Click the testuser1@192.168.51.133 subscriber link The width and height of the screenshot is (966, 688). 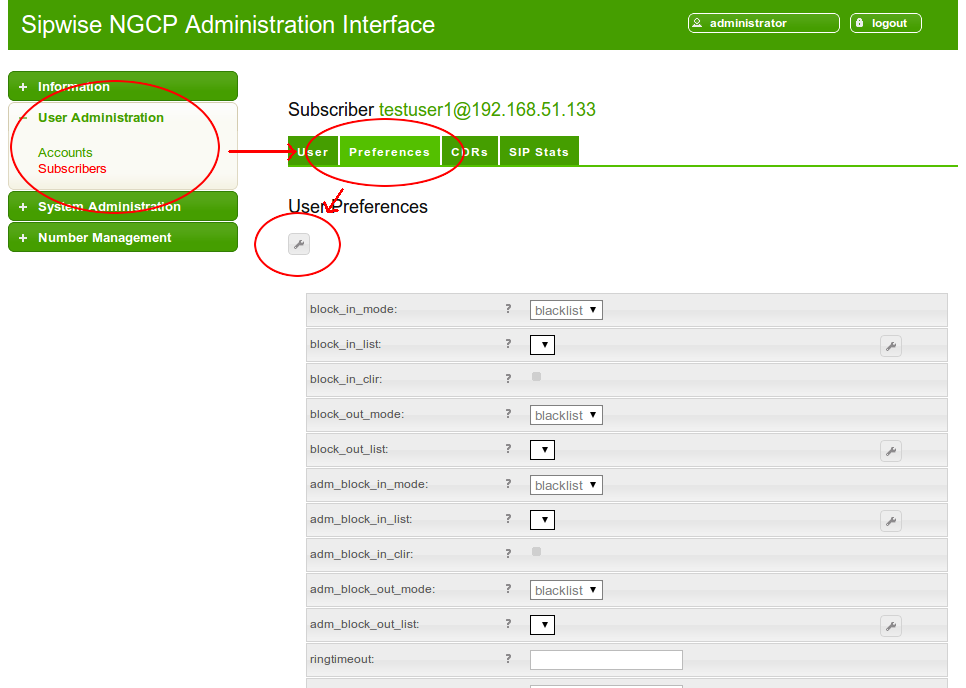[x=487, y=110]
